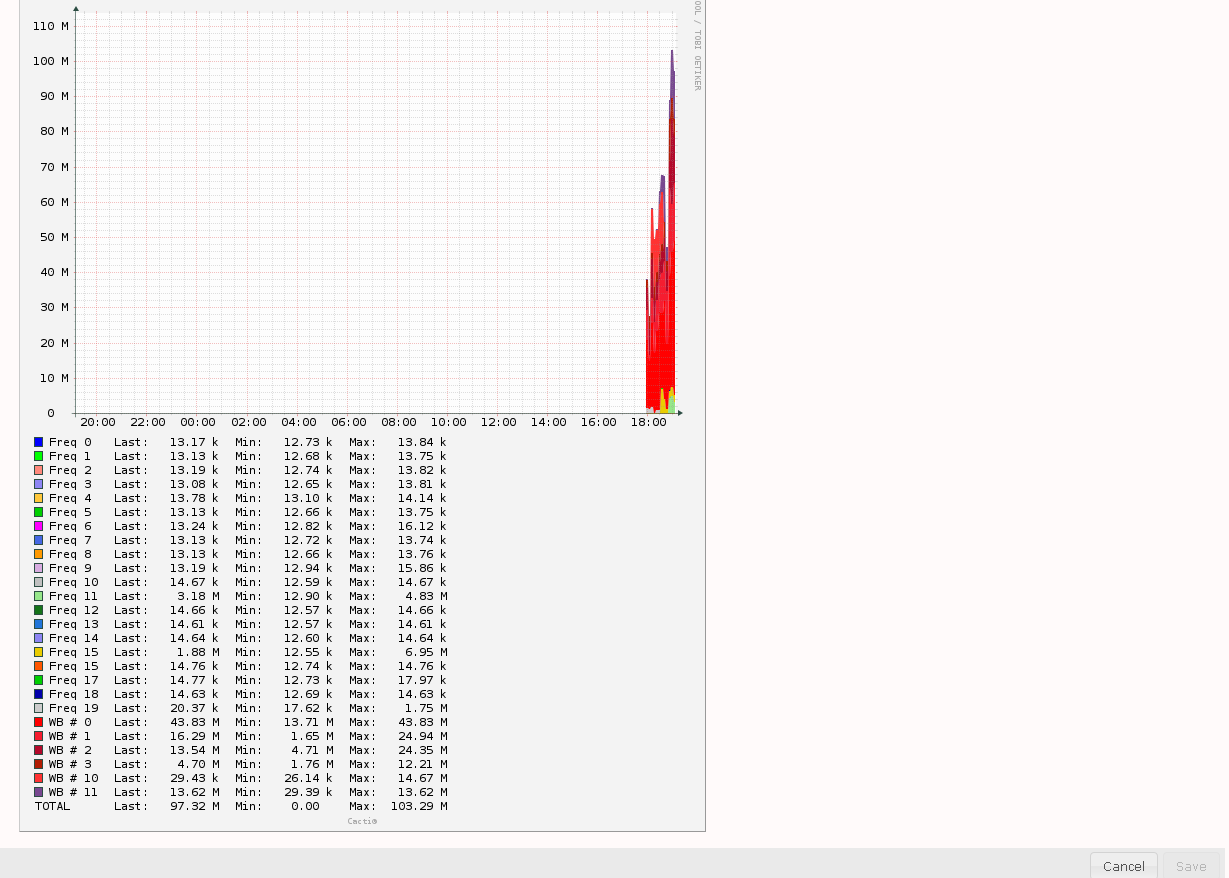Click the orange Freq 8 legend swatch
This screenshot has width=1229, height=878.
coord(39,553)
